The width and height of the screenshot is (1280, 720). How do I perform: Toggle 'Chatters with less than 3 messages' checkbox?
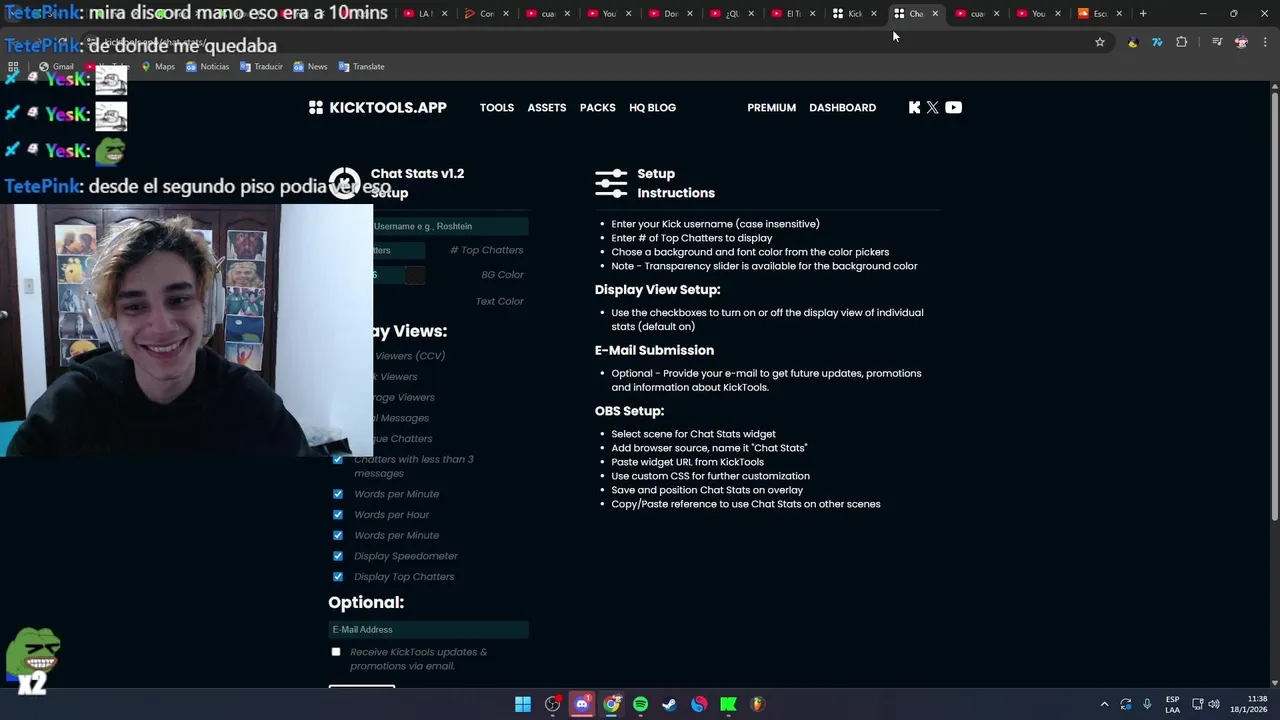[337, 459]
